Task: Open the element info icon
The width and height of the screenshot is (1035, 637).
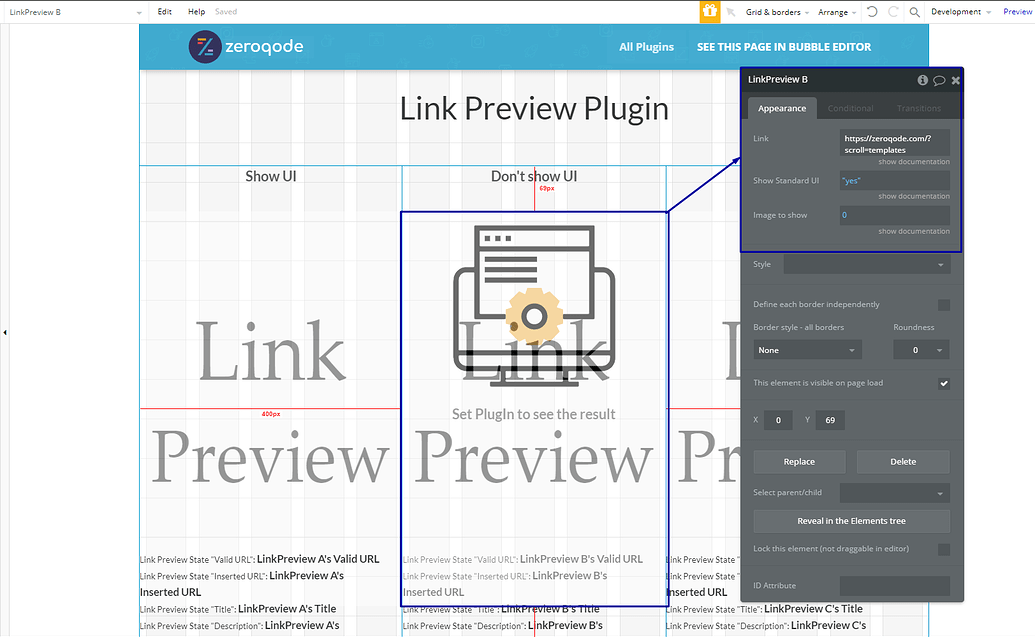Action: pos(922,80)
